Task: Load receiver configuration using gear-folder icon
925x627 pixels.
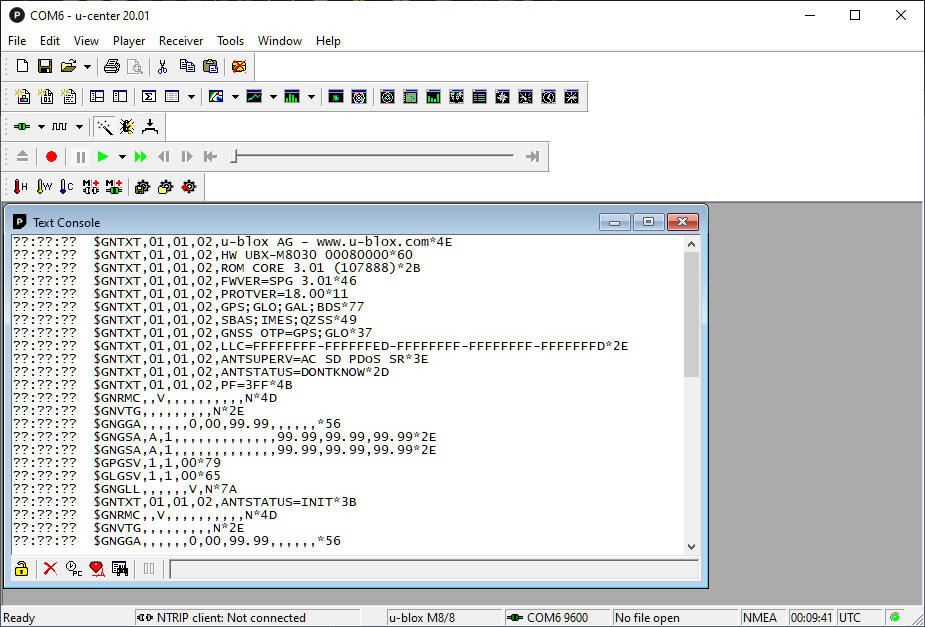Action: point(166,187)
